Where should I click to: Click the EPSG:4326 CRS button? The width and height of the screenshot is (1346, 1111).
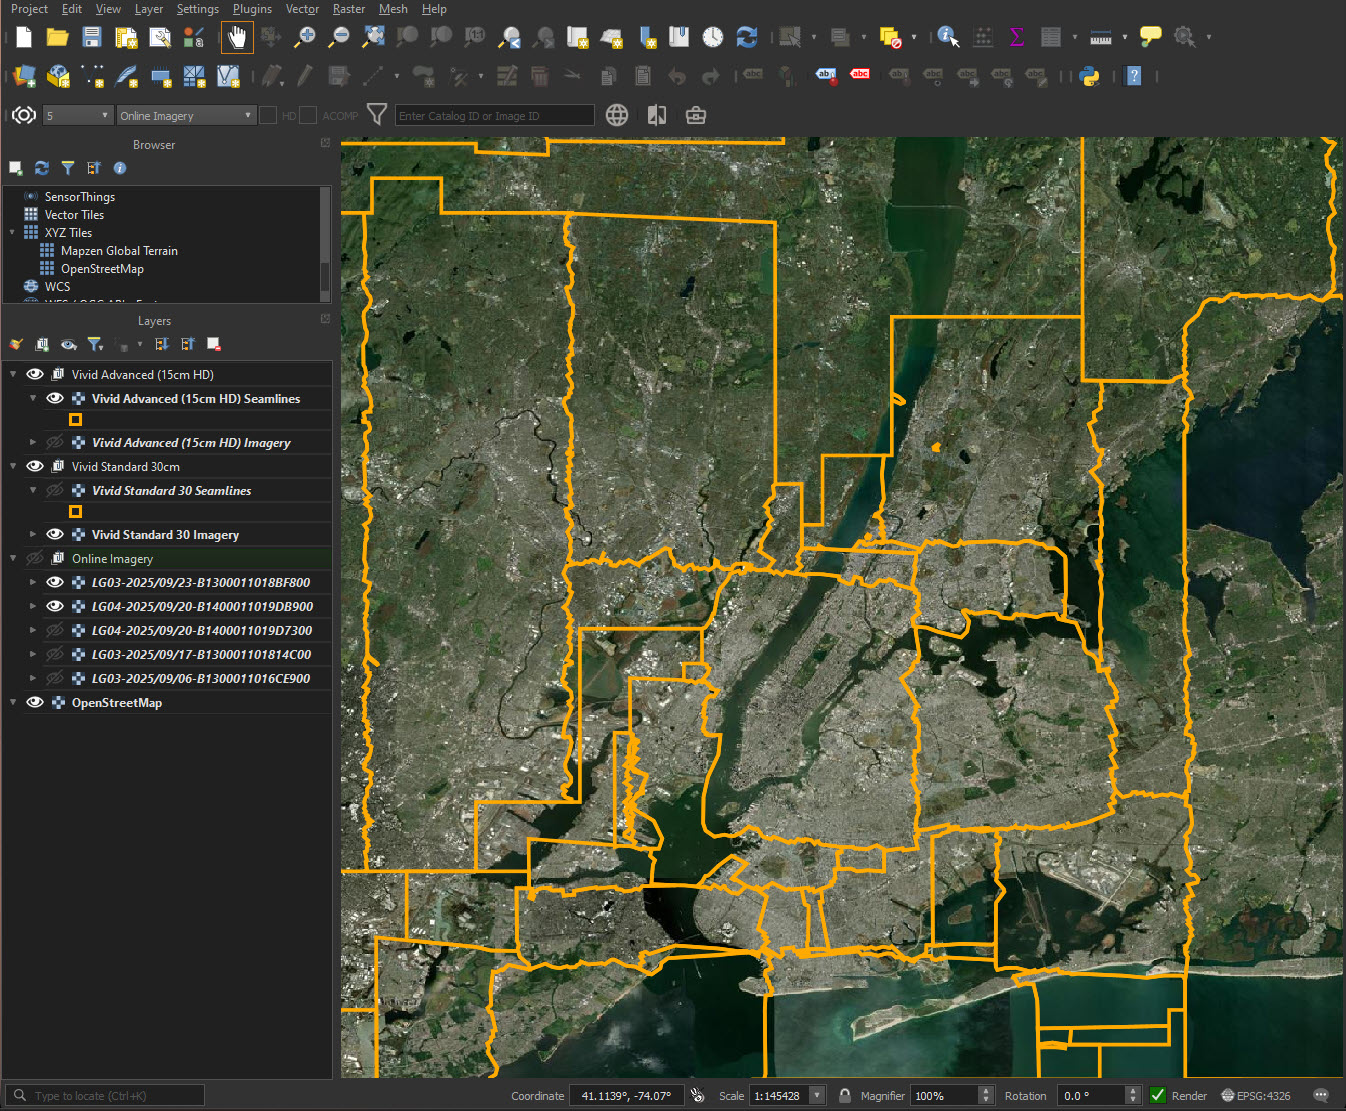point(1255,1095)
